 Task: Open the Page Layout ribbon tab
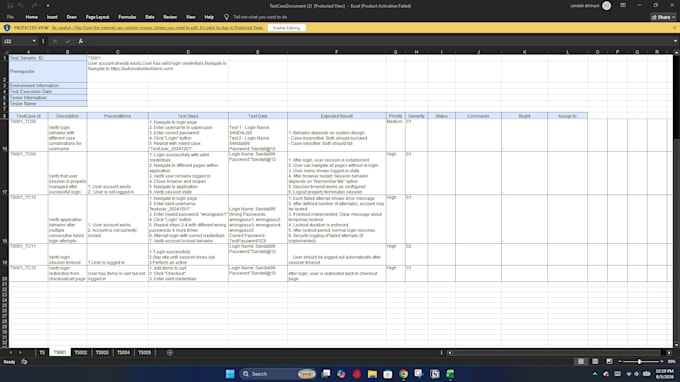point(97,17)
